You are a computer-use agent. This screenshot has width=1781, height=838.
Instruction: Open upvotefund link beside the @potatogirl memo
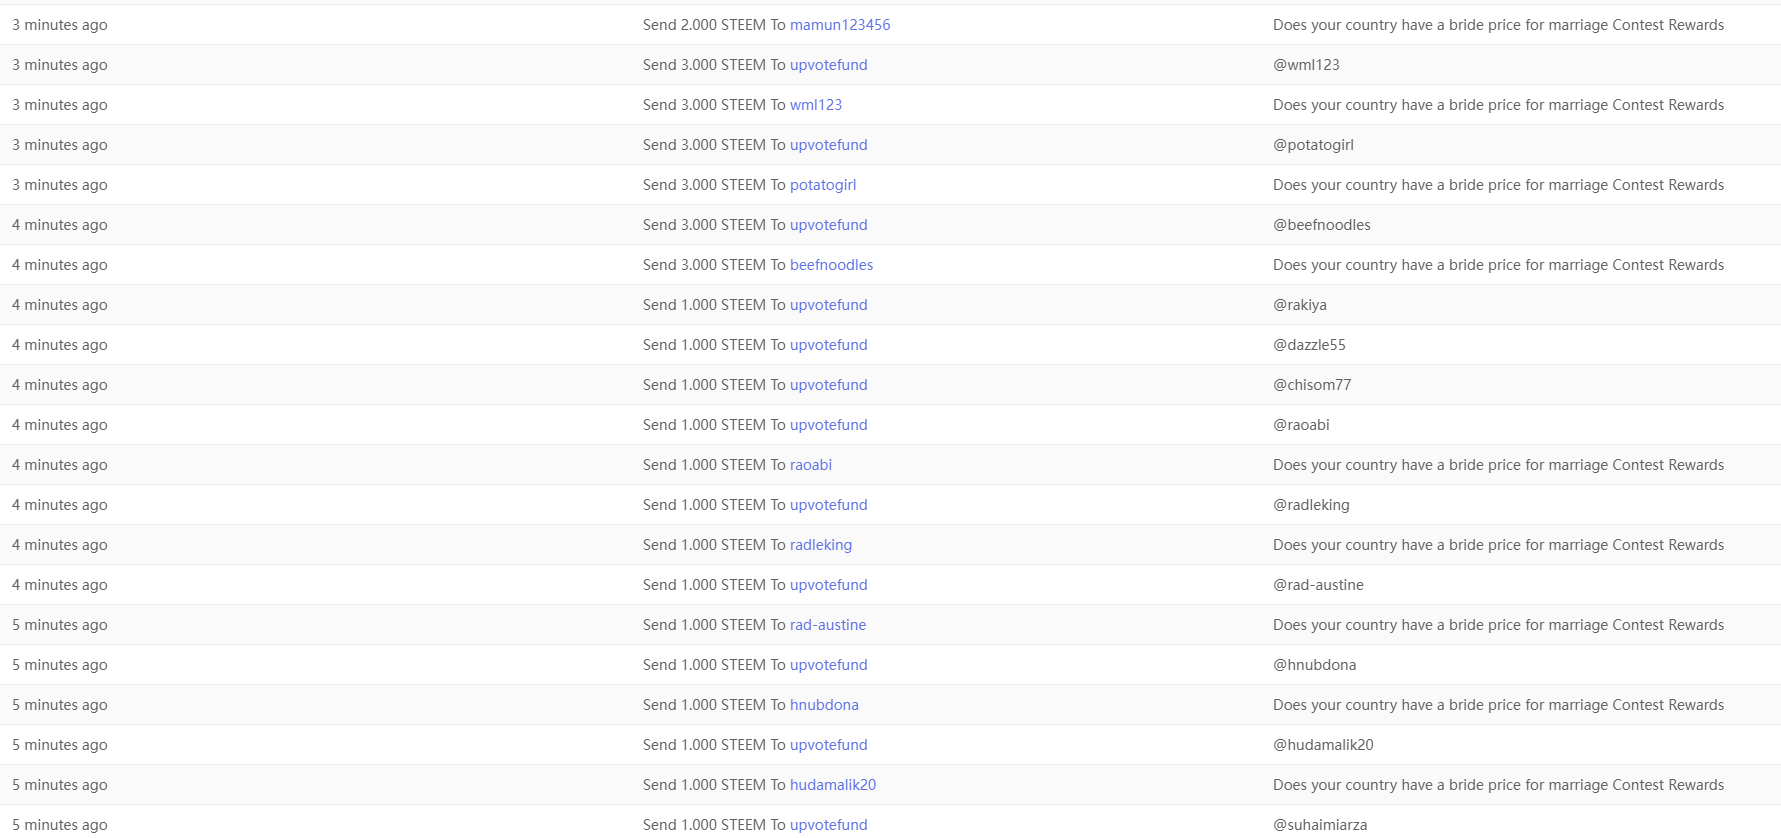click(x=829, y=145)
